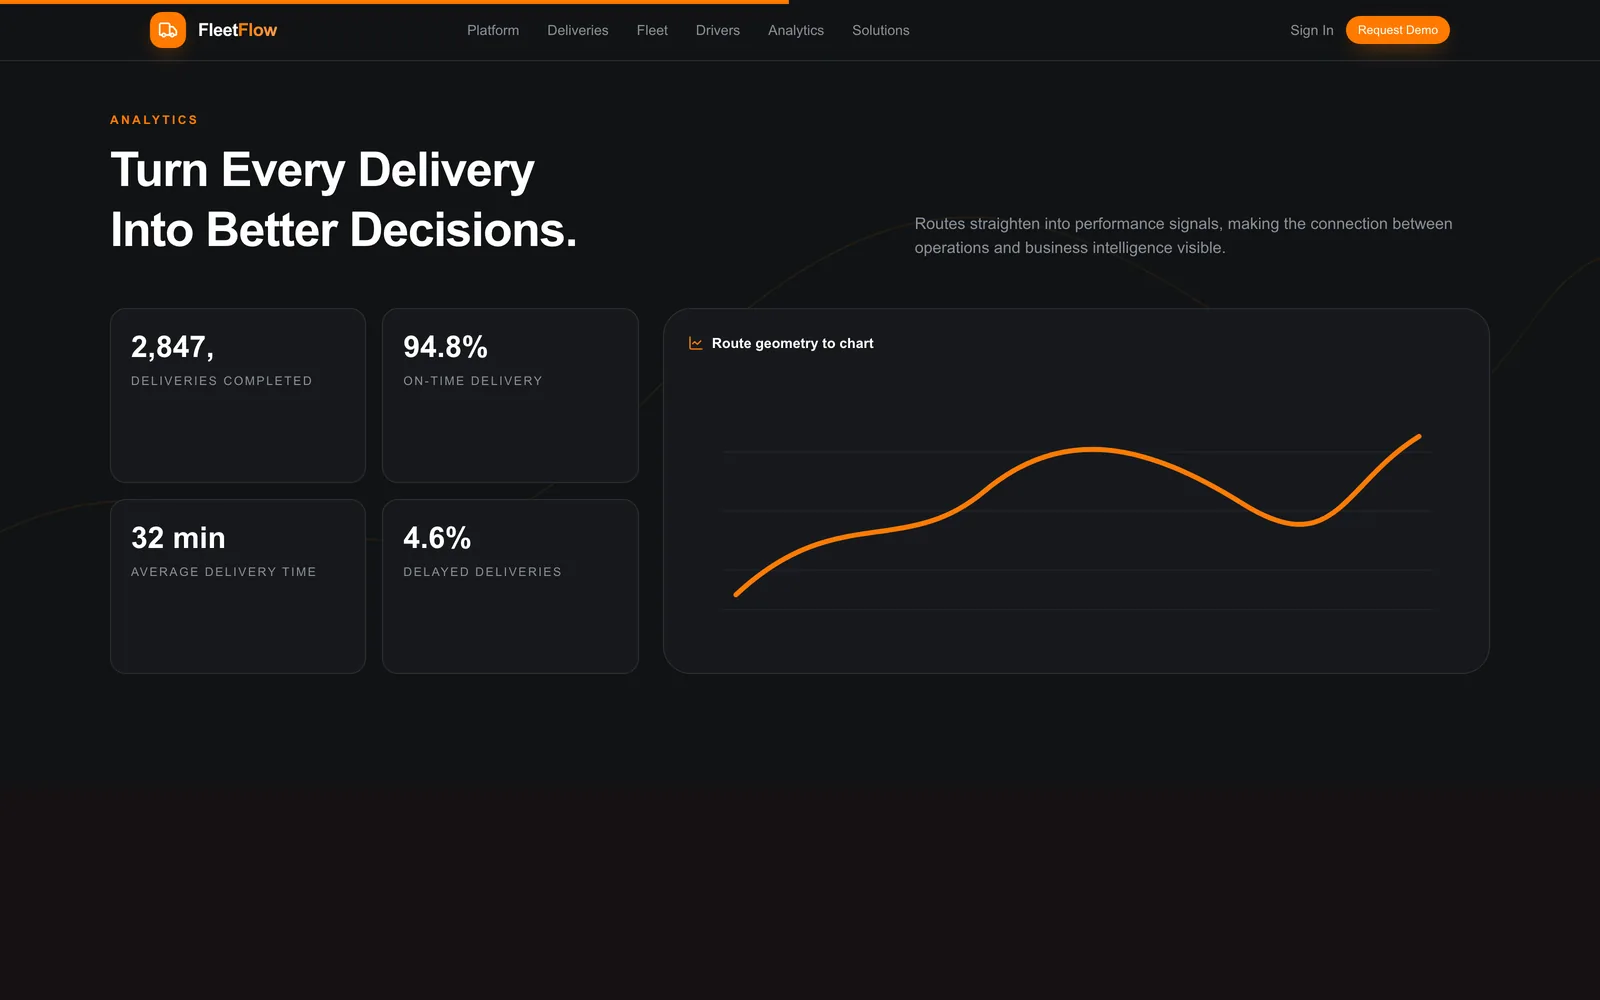The width and height of the screenshot is (1600, 1000).
Task: Select the Deliveries Completed stat card
Action: (x=238, y=395)
